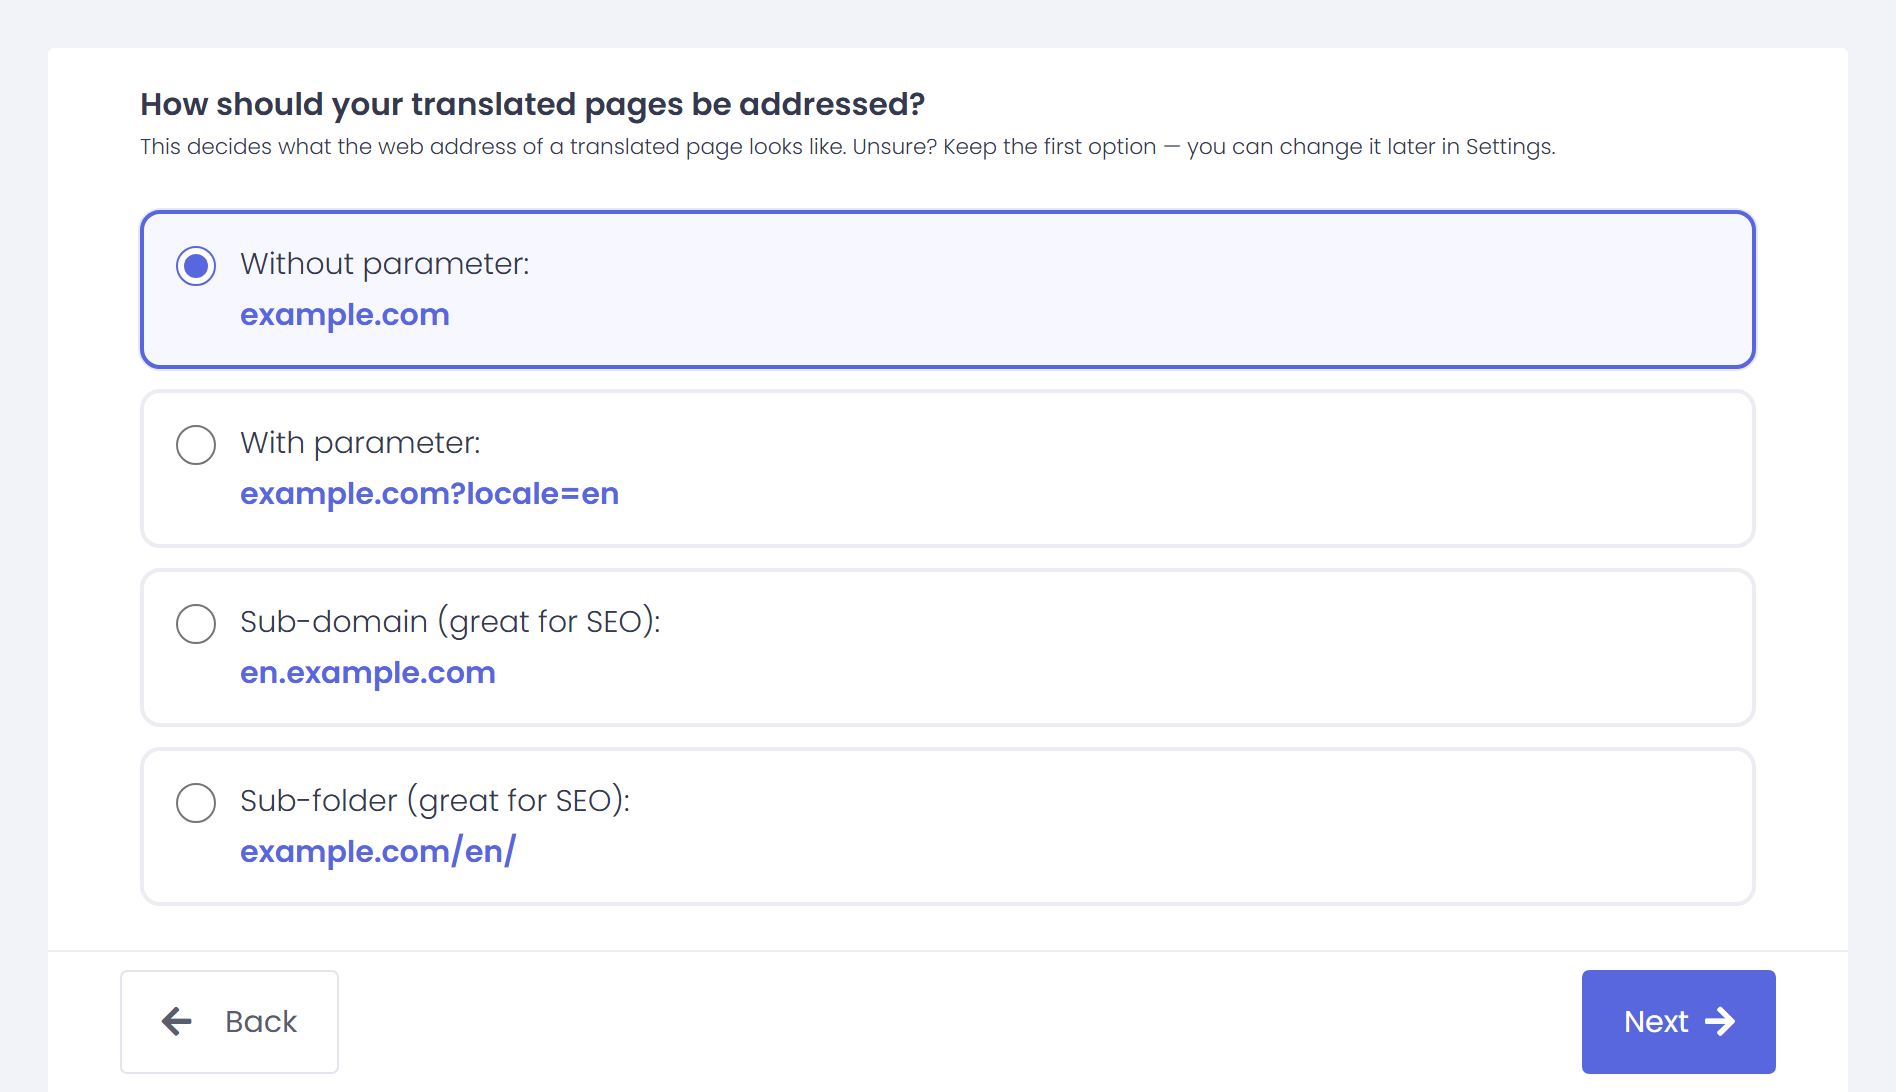This screenshot has width=1896, height=1092.
Task: Click the Back button
Action: pyautogui.click(x=229, y=1022)
